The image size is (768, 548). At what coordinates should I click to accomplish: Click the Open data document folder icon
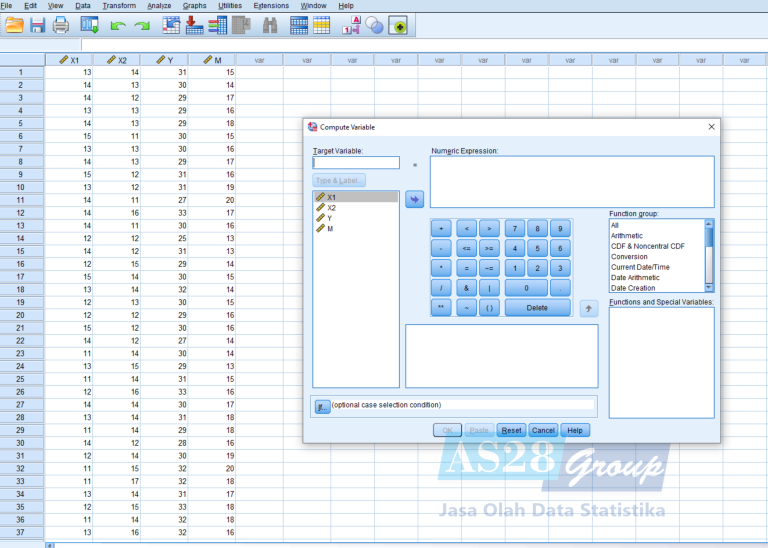point(14,25)
